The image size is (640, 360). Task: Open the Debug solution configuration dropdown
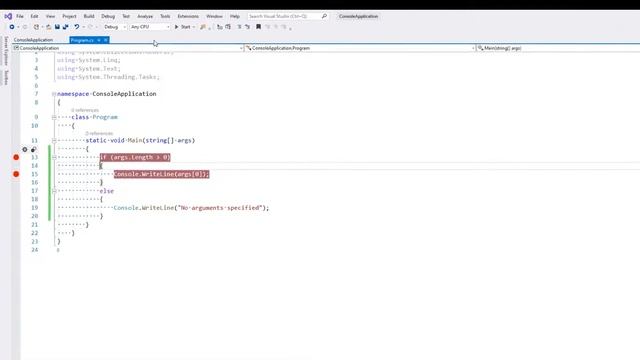tap(114, 27)
